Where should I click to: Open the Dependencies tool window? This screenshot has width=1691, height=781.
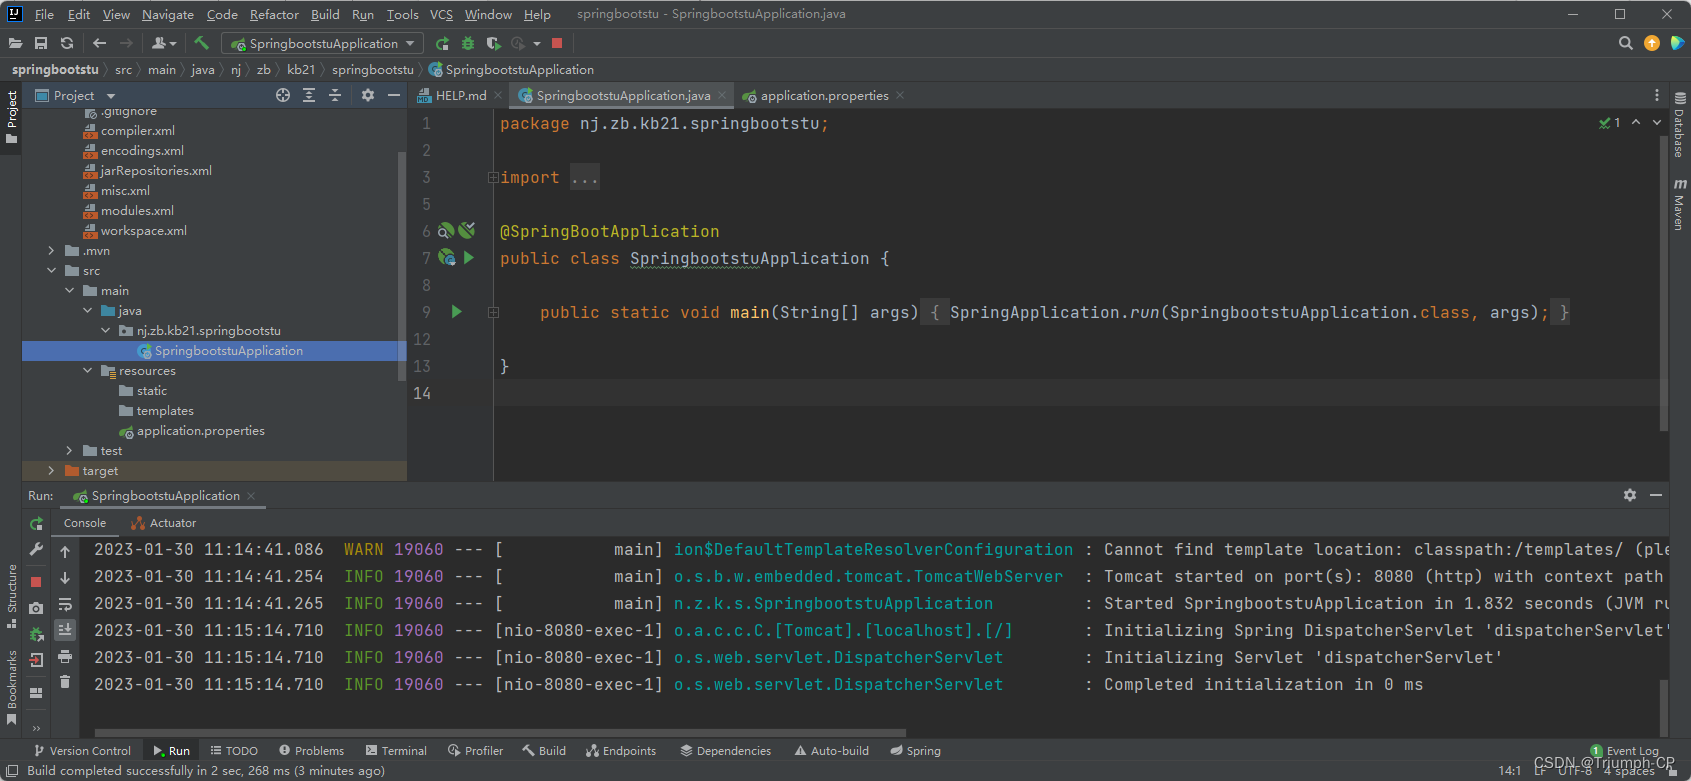point(726,751)
